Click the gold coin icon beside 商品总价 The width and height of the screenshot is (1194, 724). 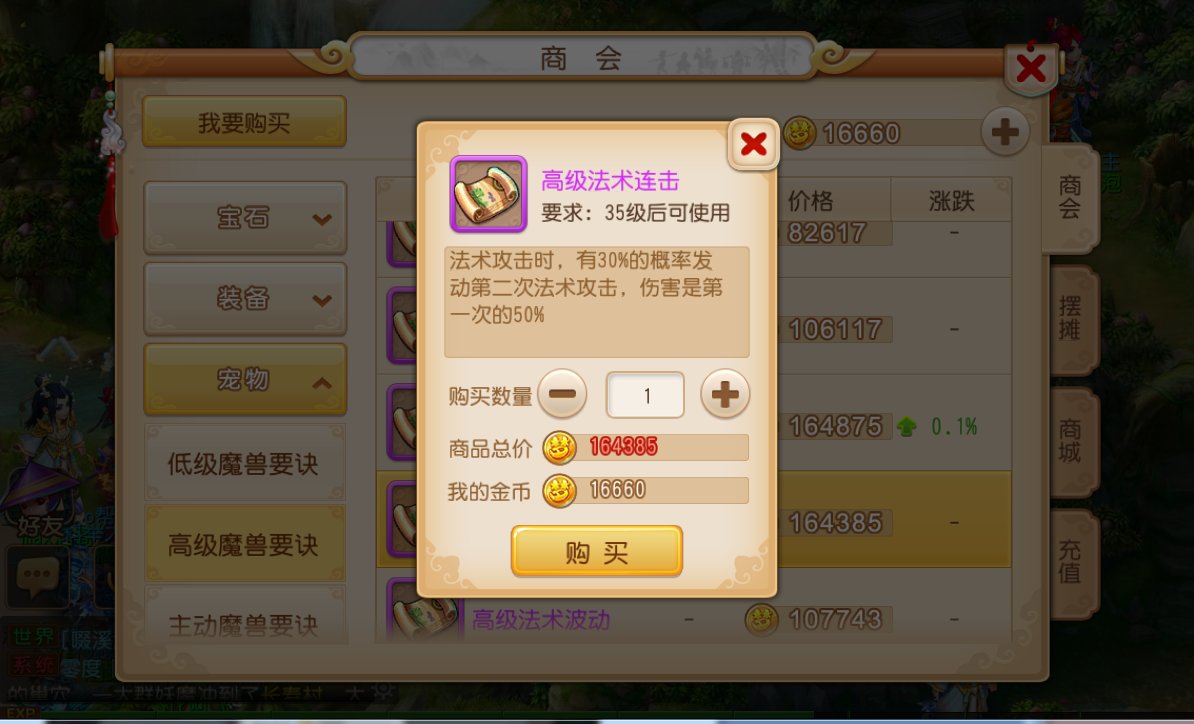(x=559, y=447)
